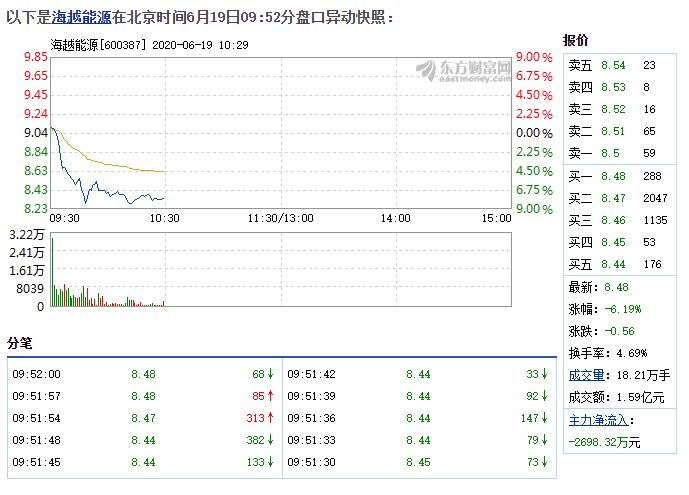Click the 9.85 price axis label
689x495 pixels.
pyautogui.click(x=36, y=57)
